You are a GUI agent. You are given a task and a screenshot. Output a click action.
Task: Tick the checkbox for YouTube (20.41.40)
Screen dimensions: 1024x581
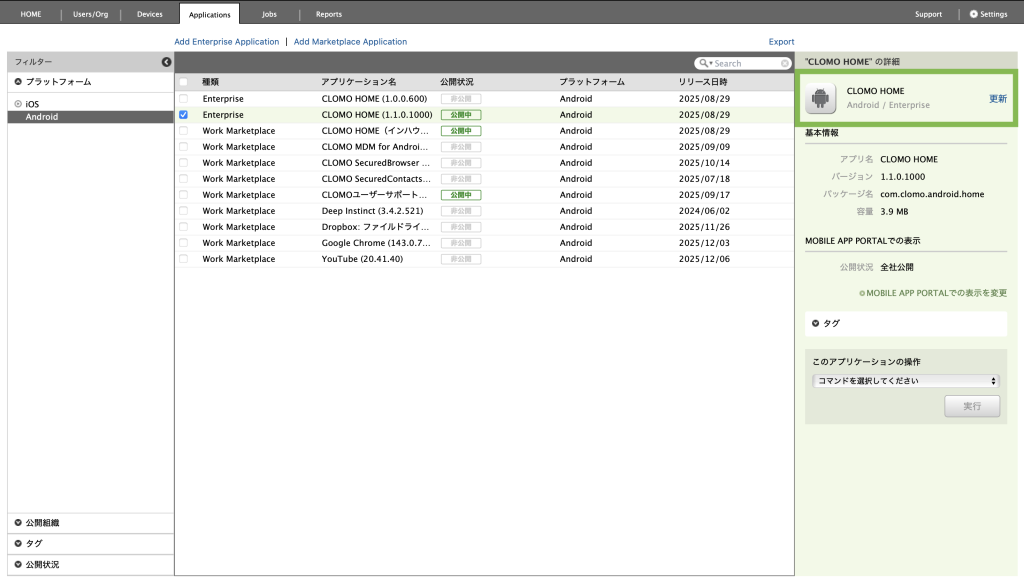pos(183,259)
